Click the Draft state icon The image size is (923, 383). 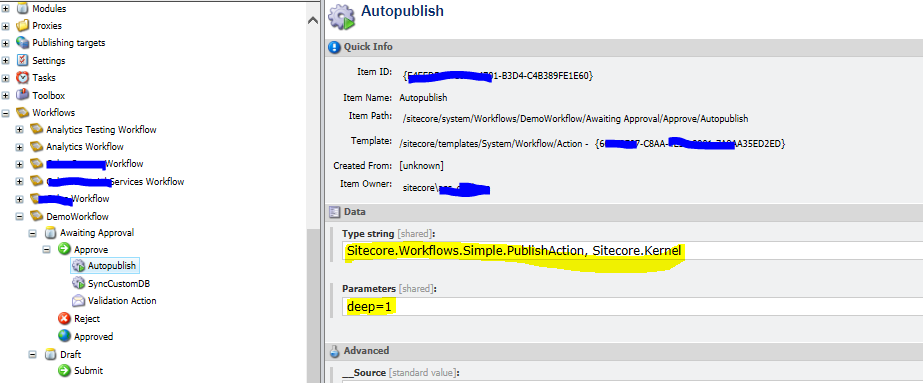51,355
